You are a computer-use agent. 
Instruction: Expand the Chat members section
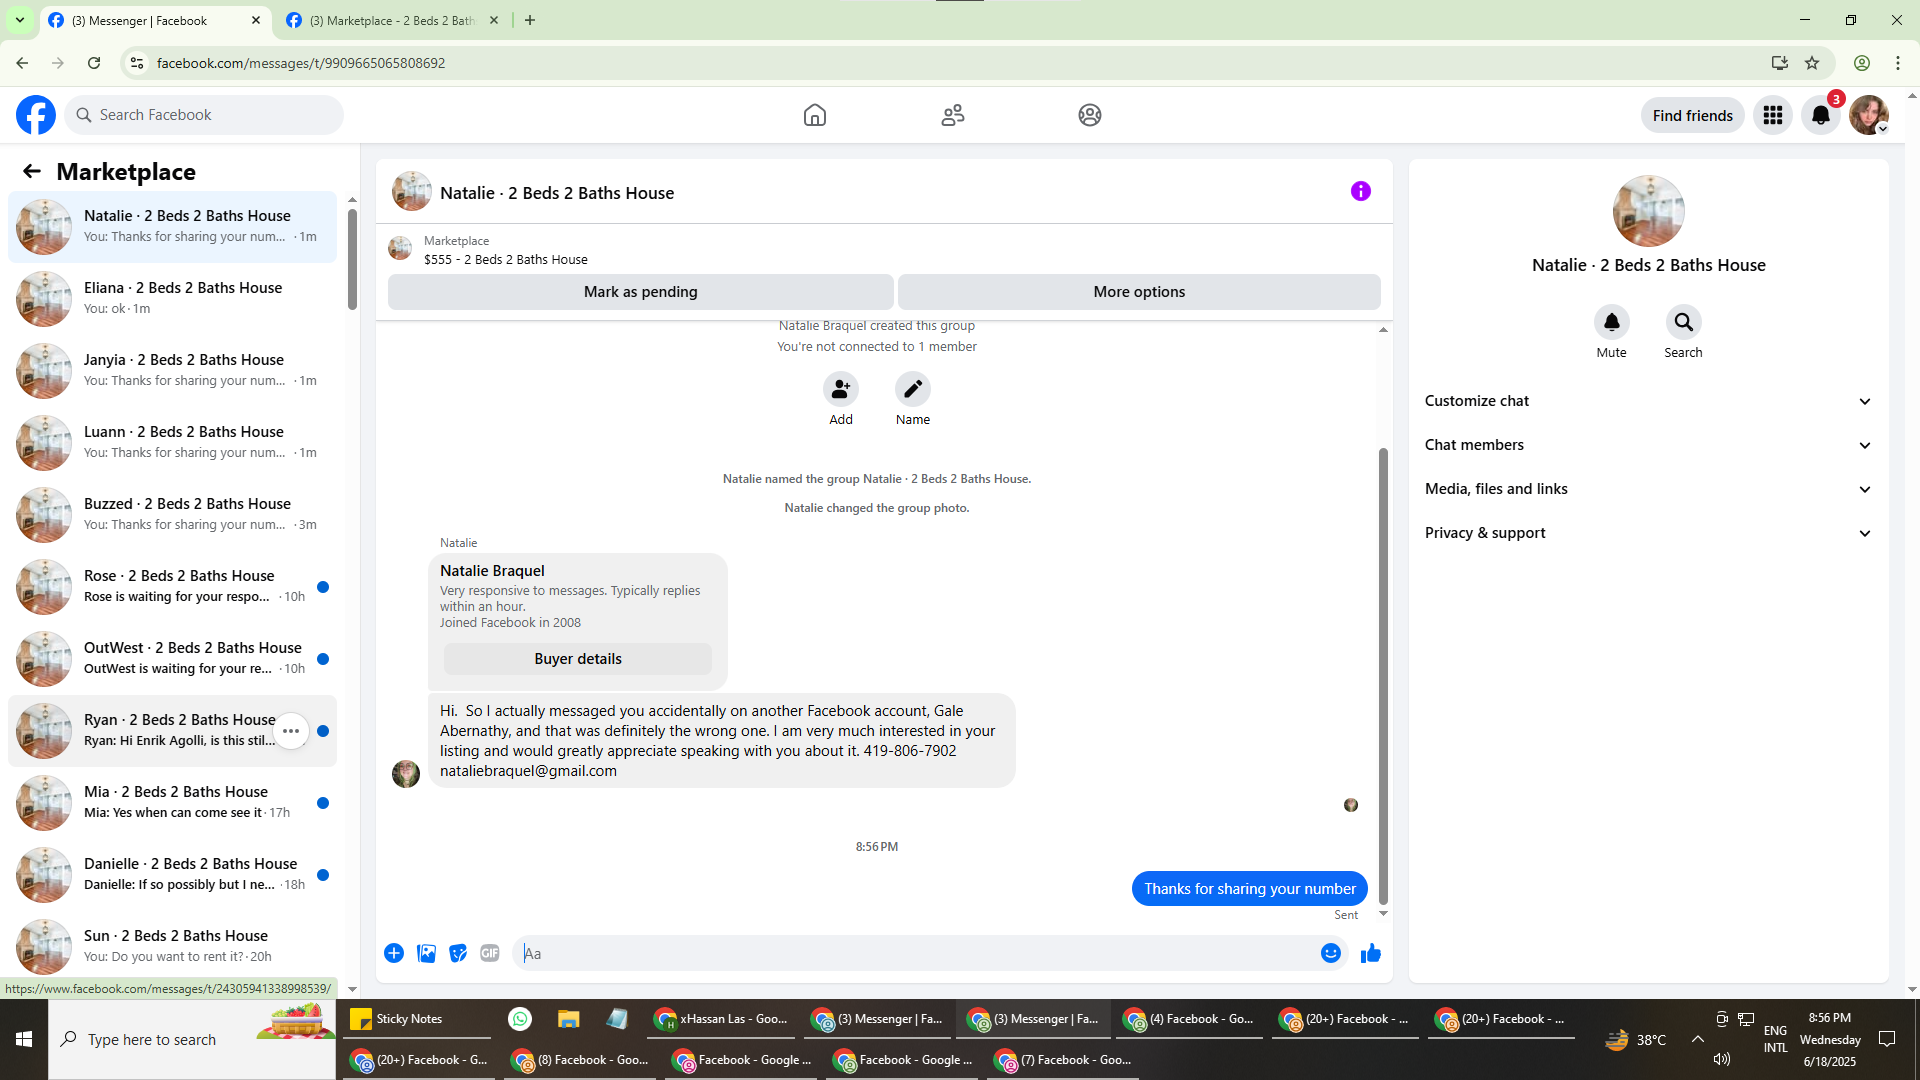coord(1649,445)
